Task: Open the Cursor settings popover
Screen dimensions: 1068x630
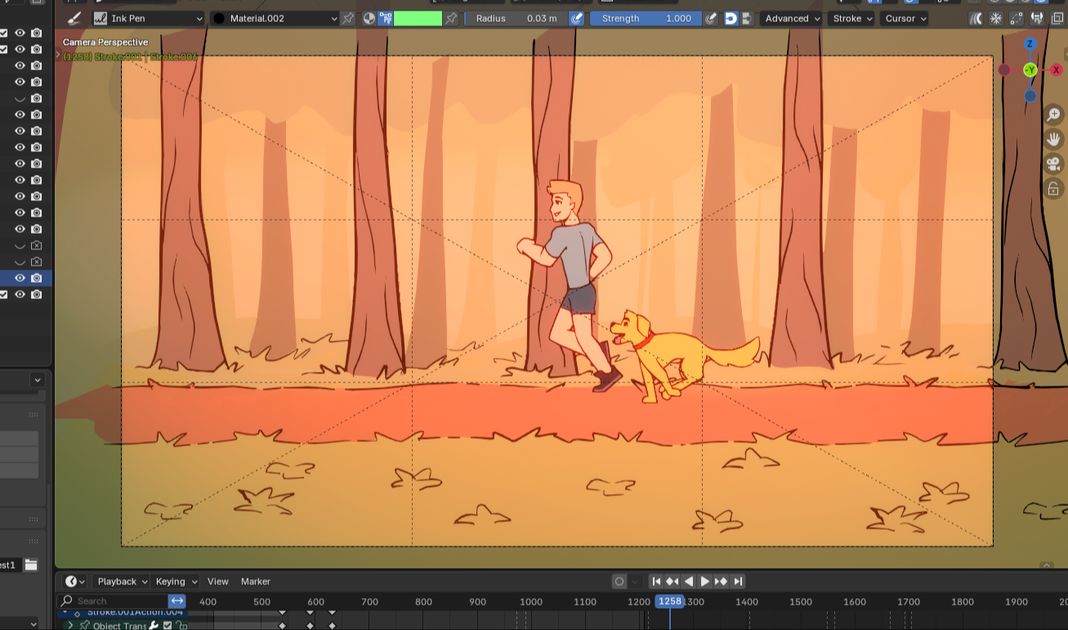Action: coord(905,18)
